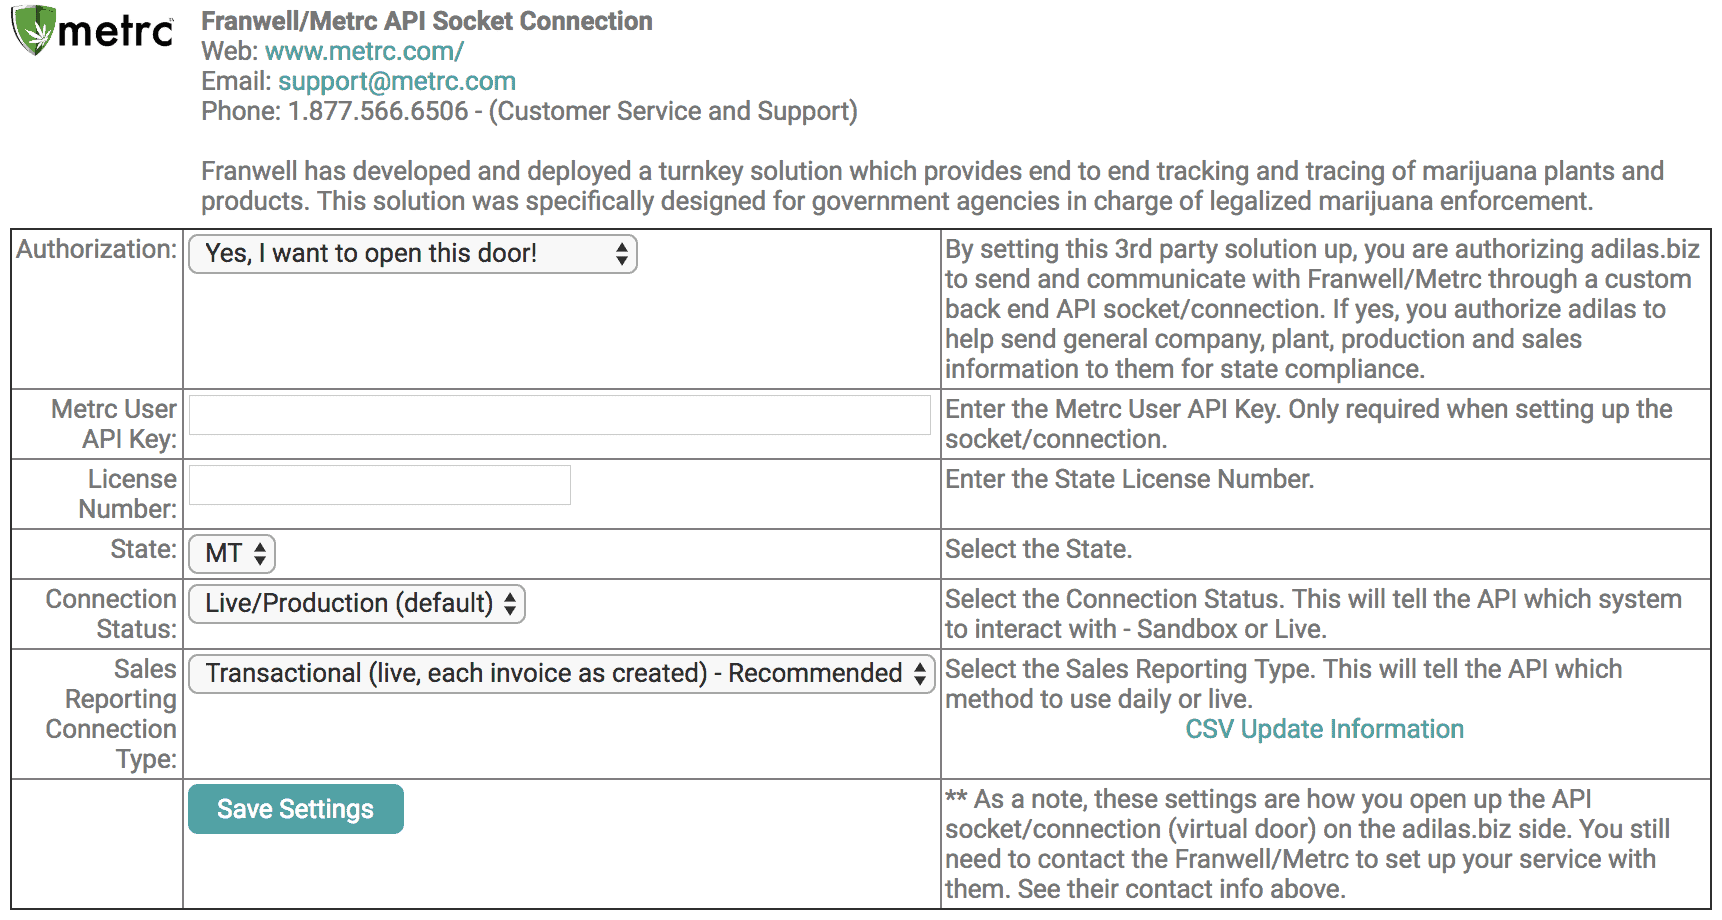Open the Sales Reporting Connection Type dropdown
Viewport: 1722px width, 920px height.
(562, 674)
